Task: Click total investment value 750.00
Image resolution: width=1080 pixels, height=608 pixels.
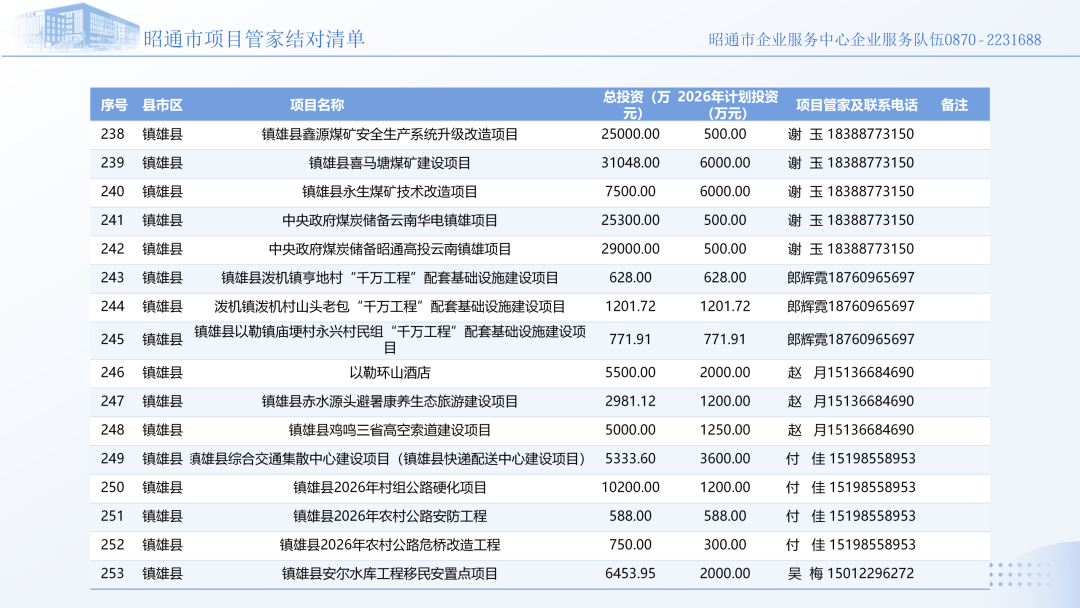Action: pos(630,545)
